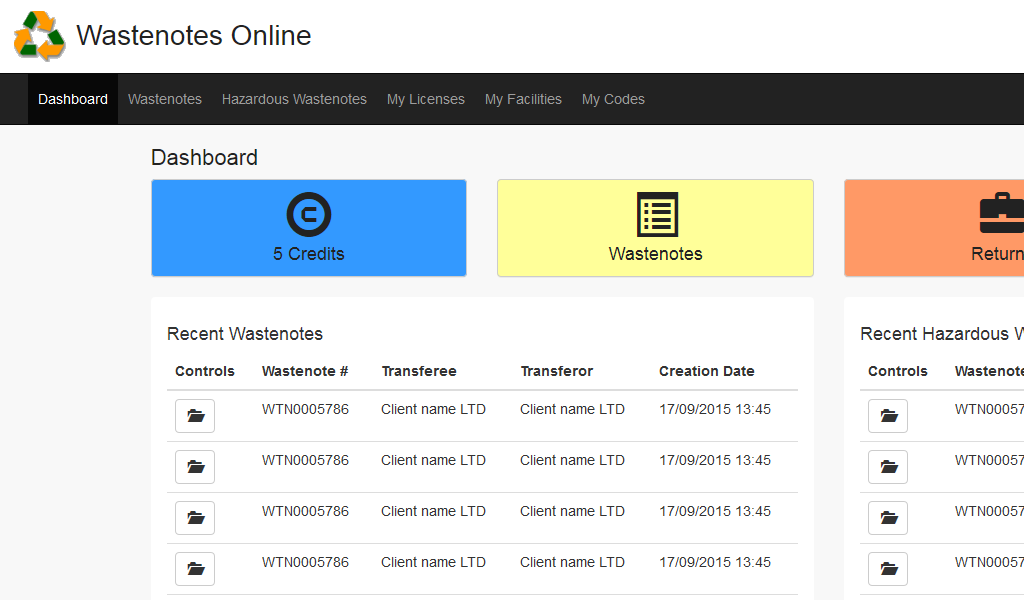Open the last hazardous wastenote folder control

tap(887, 568)
